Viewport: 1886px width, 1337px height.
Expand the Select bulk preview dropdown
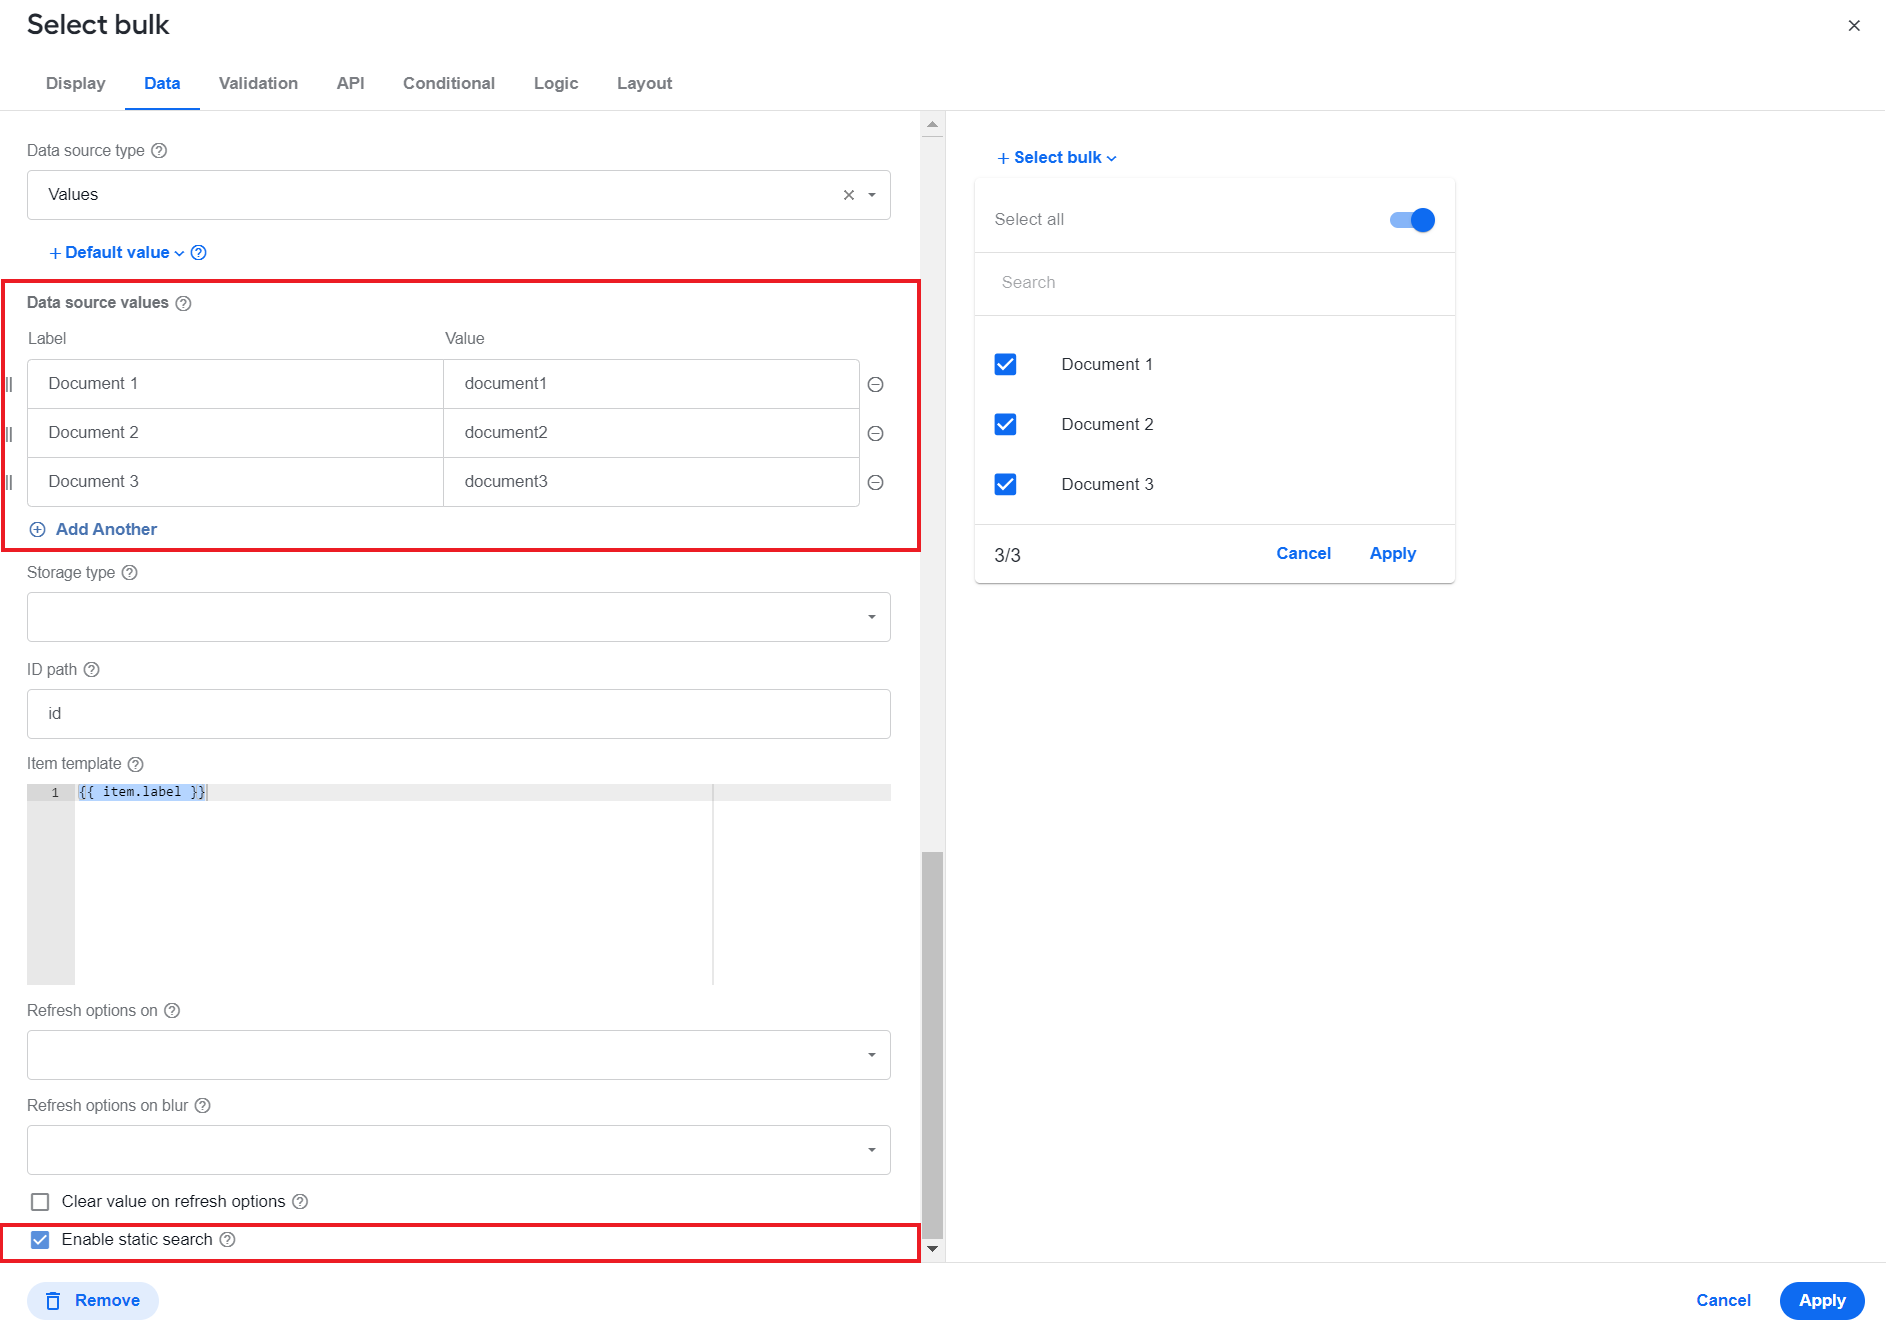pos(1057,158)
